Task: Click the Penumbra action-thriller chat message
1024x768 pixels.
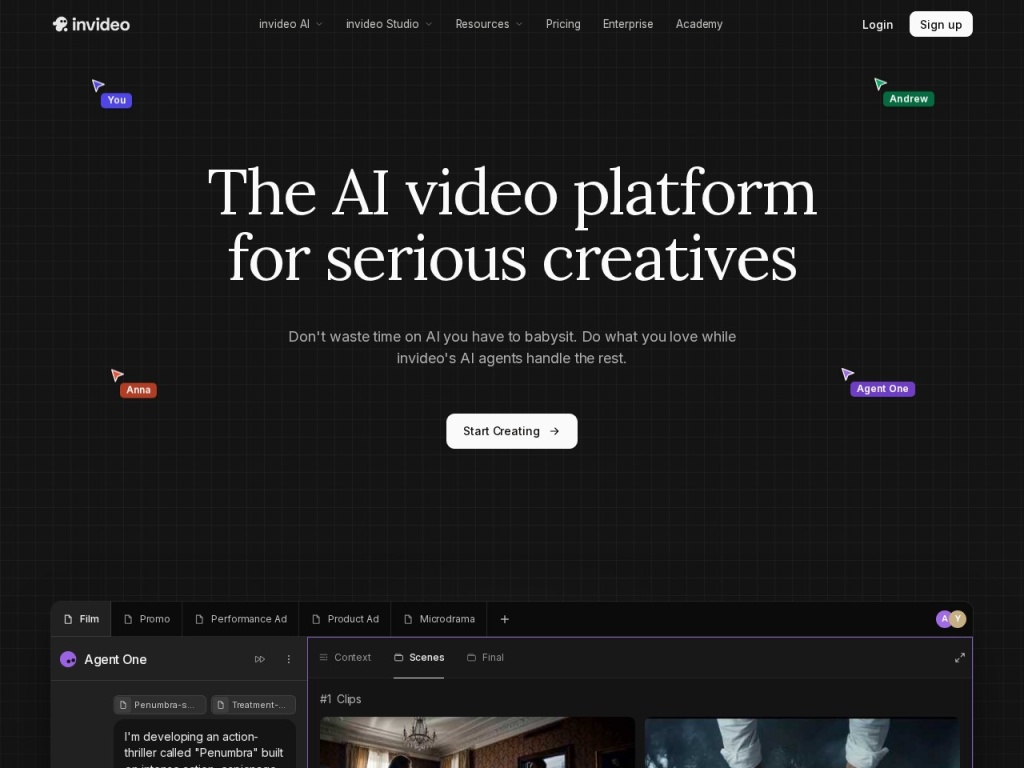Action: [204, 744]
